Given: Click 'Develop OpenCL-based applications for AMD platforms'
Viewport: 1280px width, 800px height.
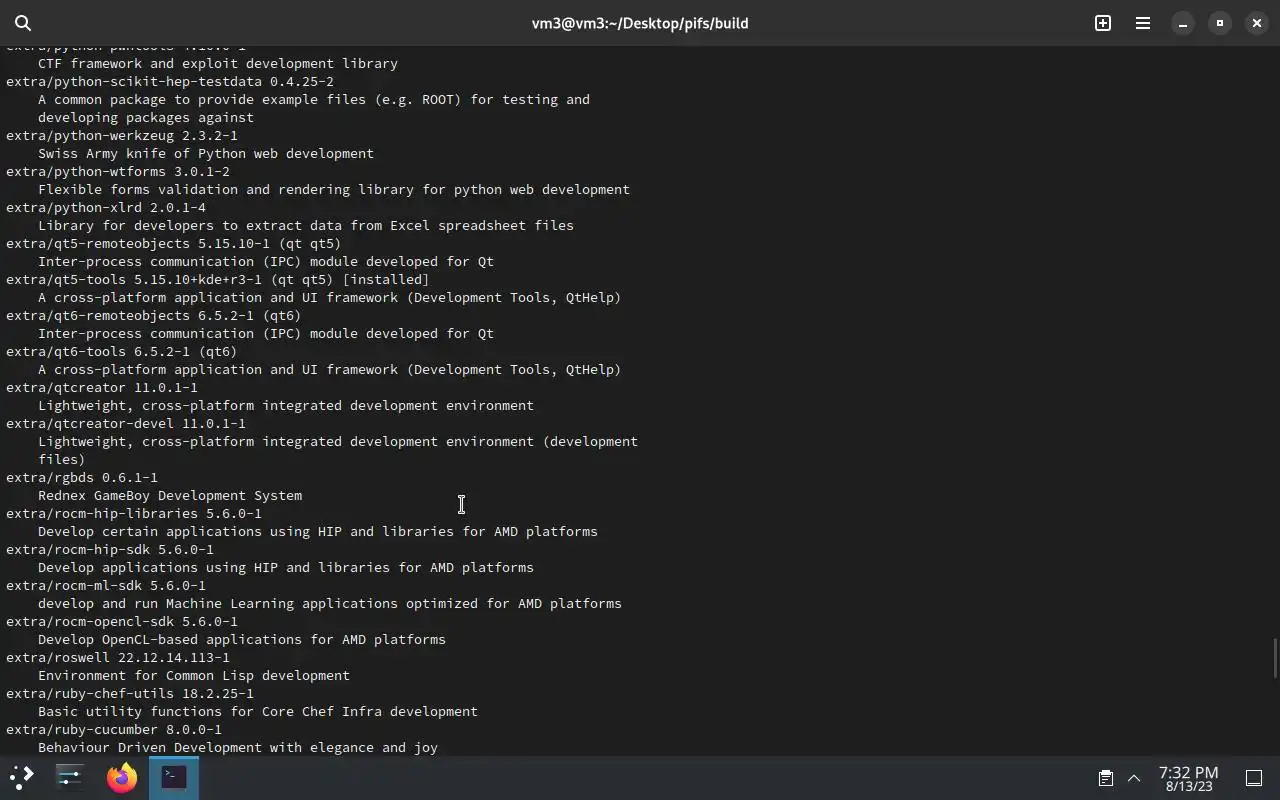Looking at the screenshot, I should 242,639.
